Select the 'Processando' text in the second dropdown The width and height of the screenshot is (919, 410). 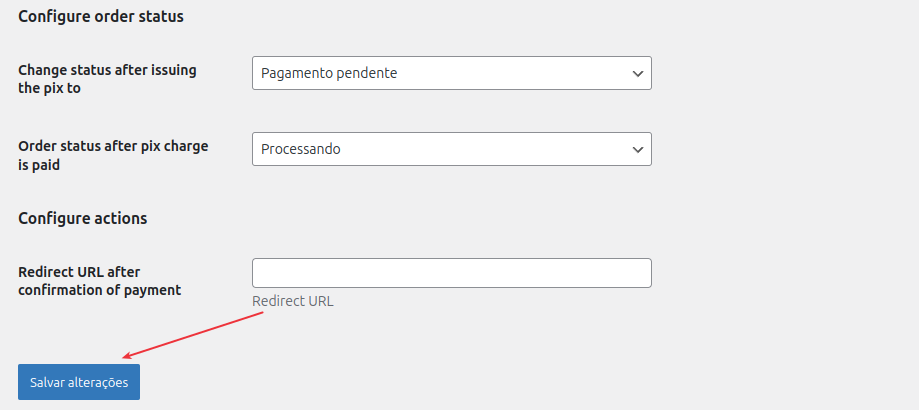click(x=301, y=149)
